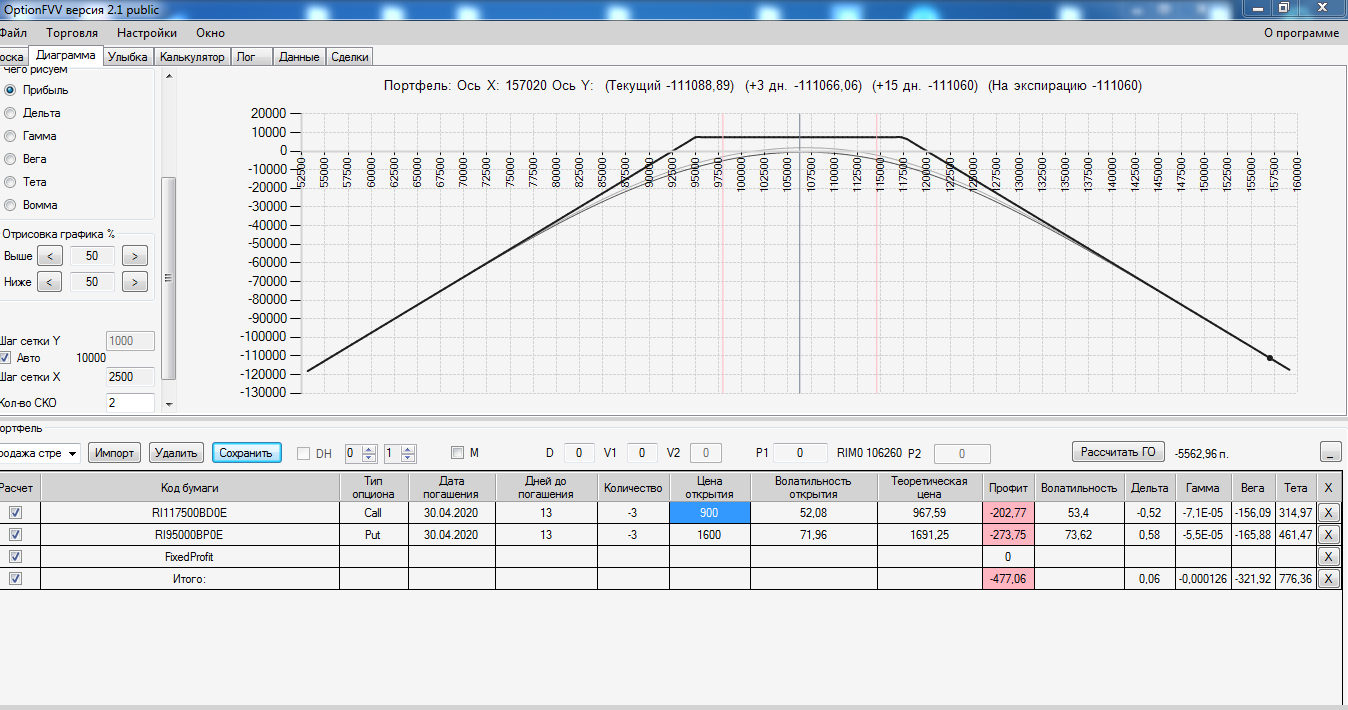The height and width of the screenshot is (710, 1348).
Task: Decrease the Ниже chart percent with left arrow
Action: [49, 282]
